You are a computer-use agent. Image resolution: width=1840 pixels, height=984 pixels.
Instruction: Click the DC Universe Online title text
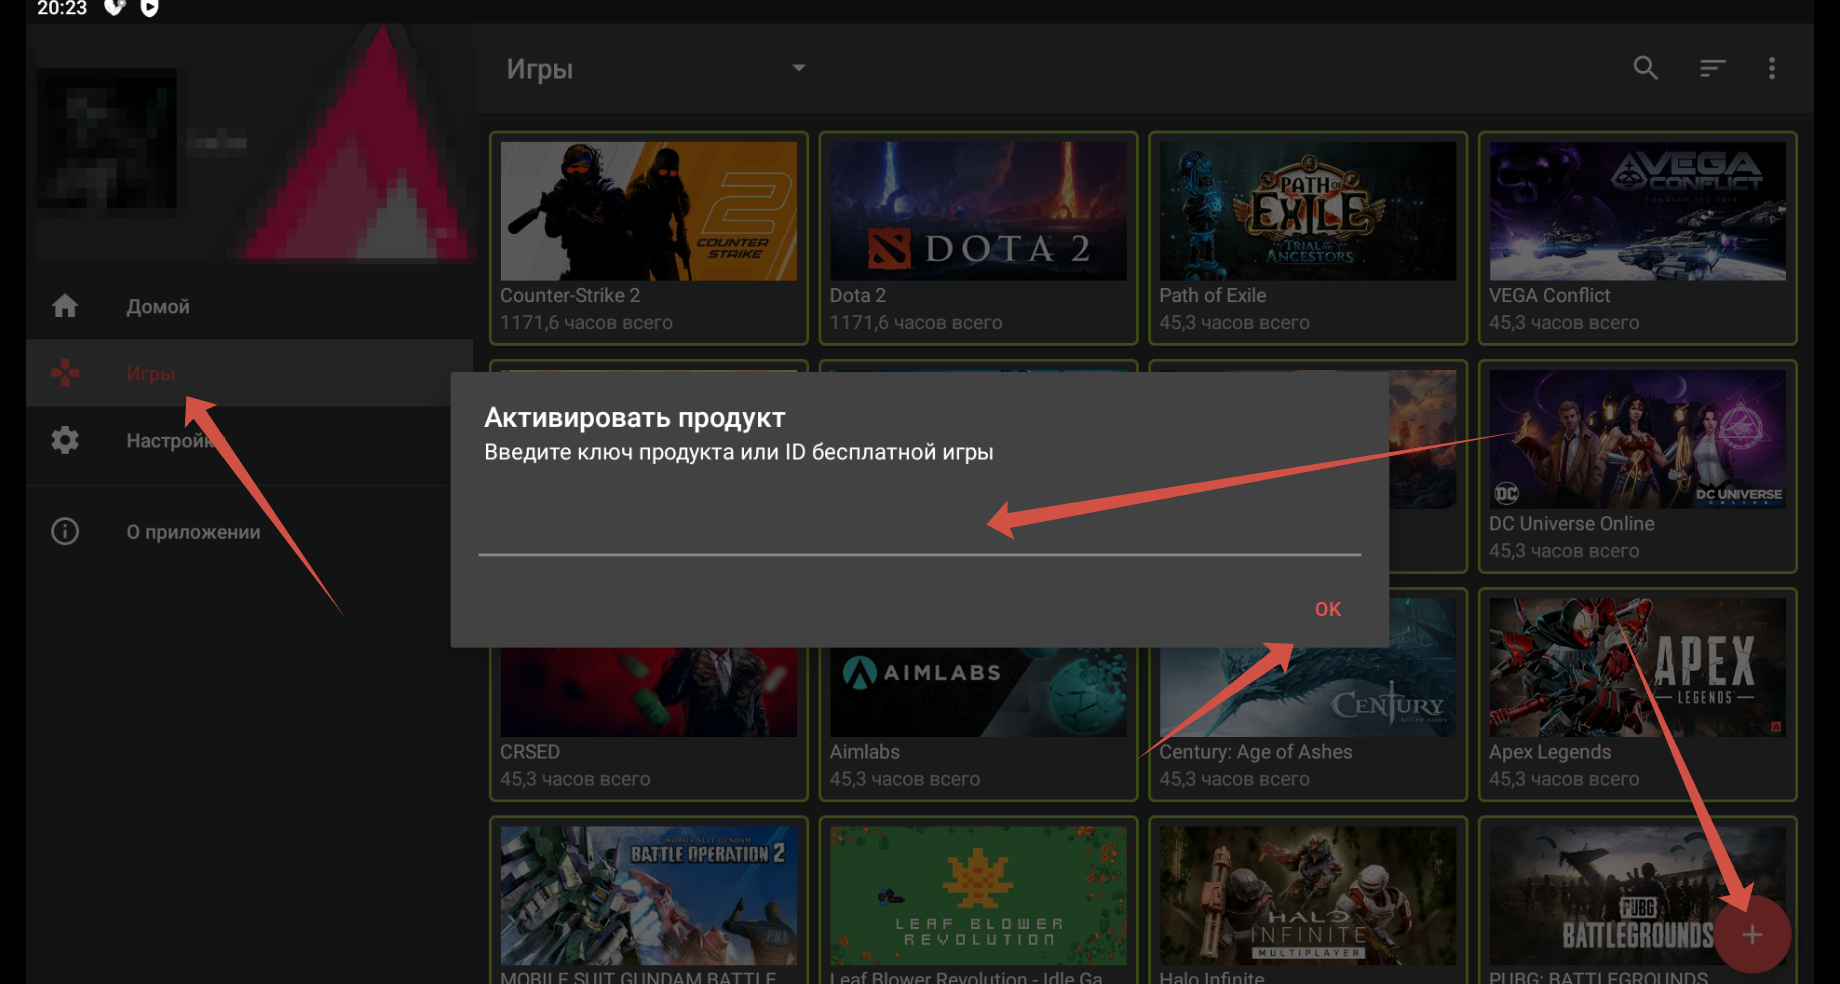(1571, 524)
